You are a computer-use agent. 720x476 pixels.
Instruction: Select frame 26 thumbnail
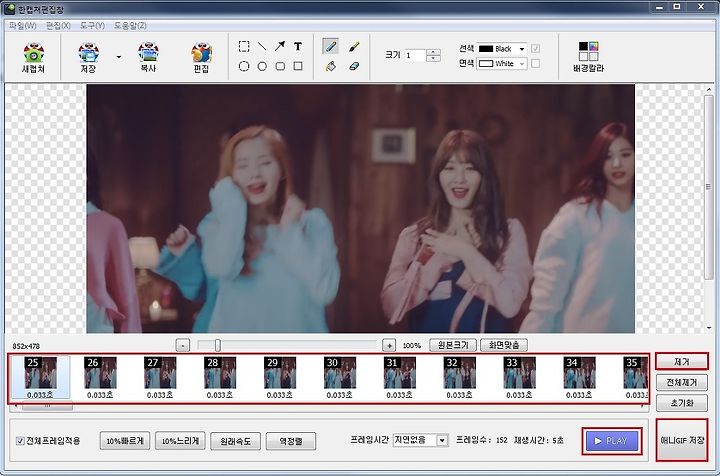pos(100,377)
